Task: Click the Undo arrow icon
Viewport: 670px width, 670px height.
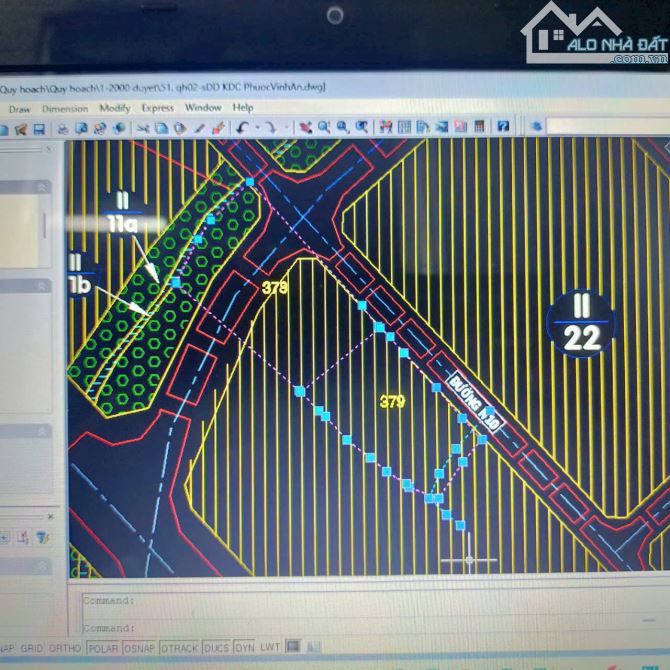Action: pyautogui.click(x=243, y=128)
